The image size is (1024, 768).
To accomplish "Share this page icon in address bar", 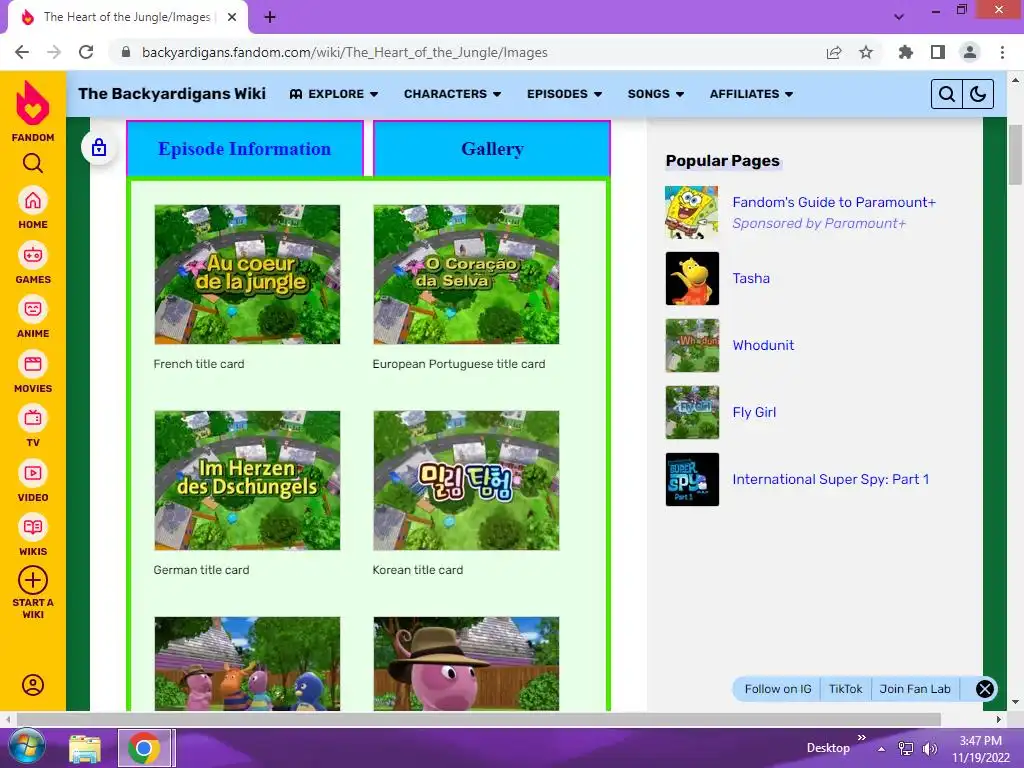I will pos(833,52).
